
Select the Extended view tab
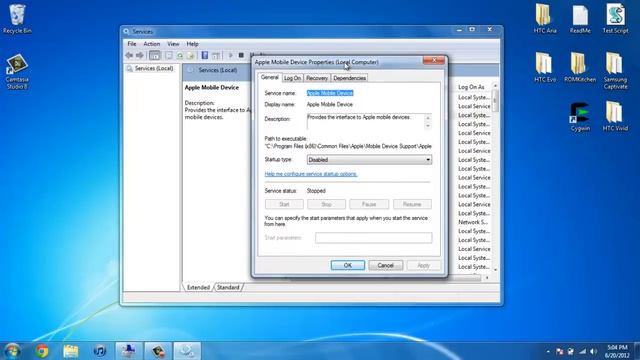(198, 287)
